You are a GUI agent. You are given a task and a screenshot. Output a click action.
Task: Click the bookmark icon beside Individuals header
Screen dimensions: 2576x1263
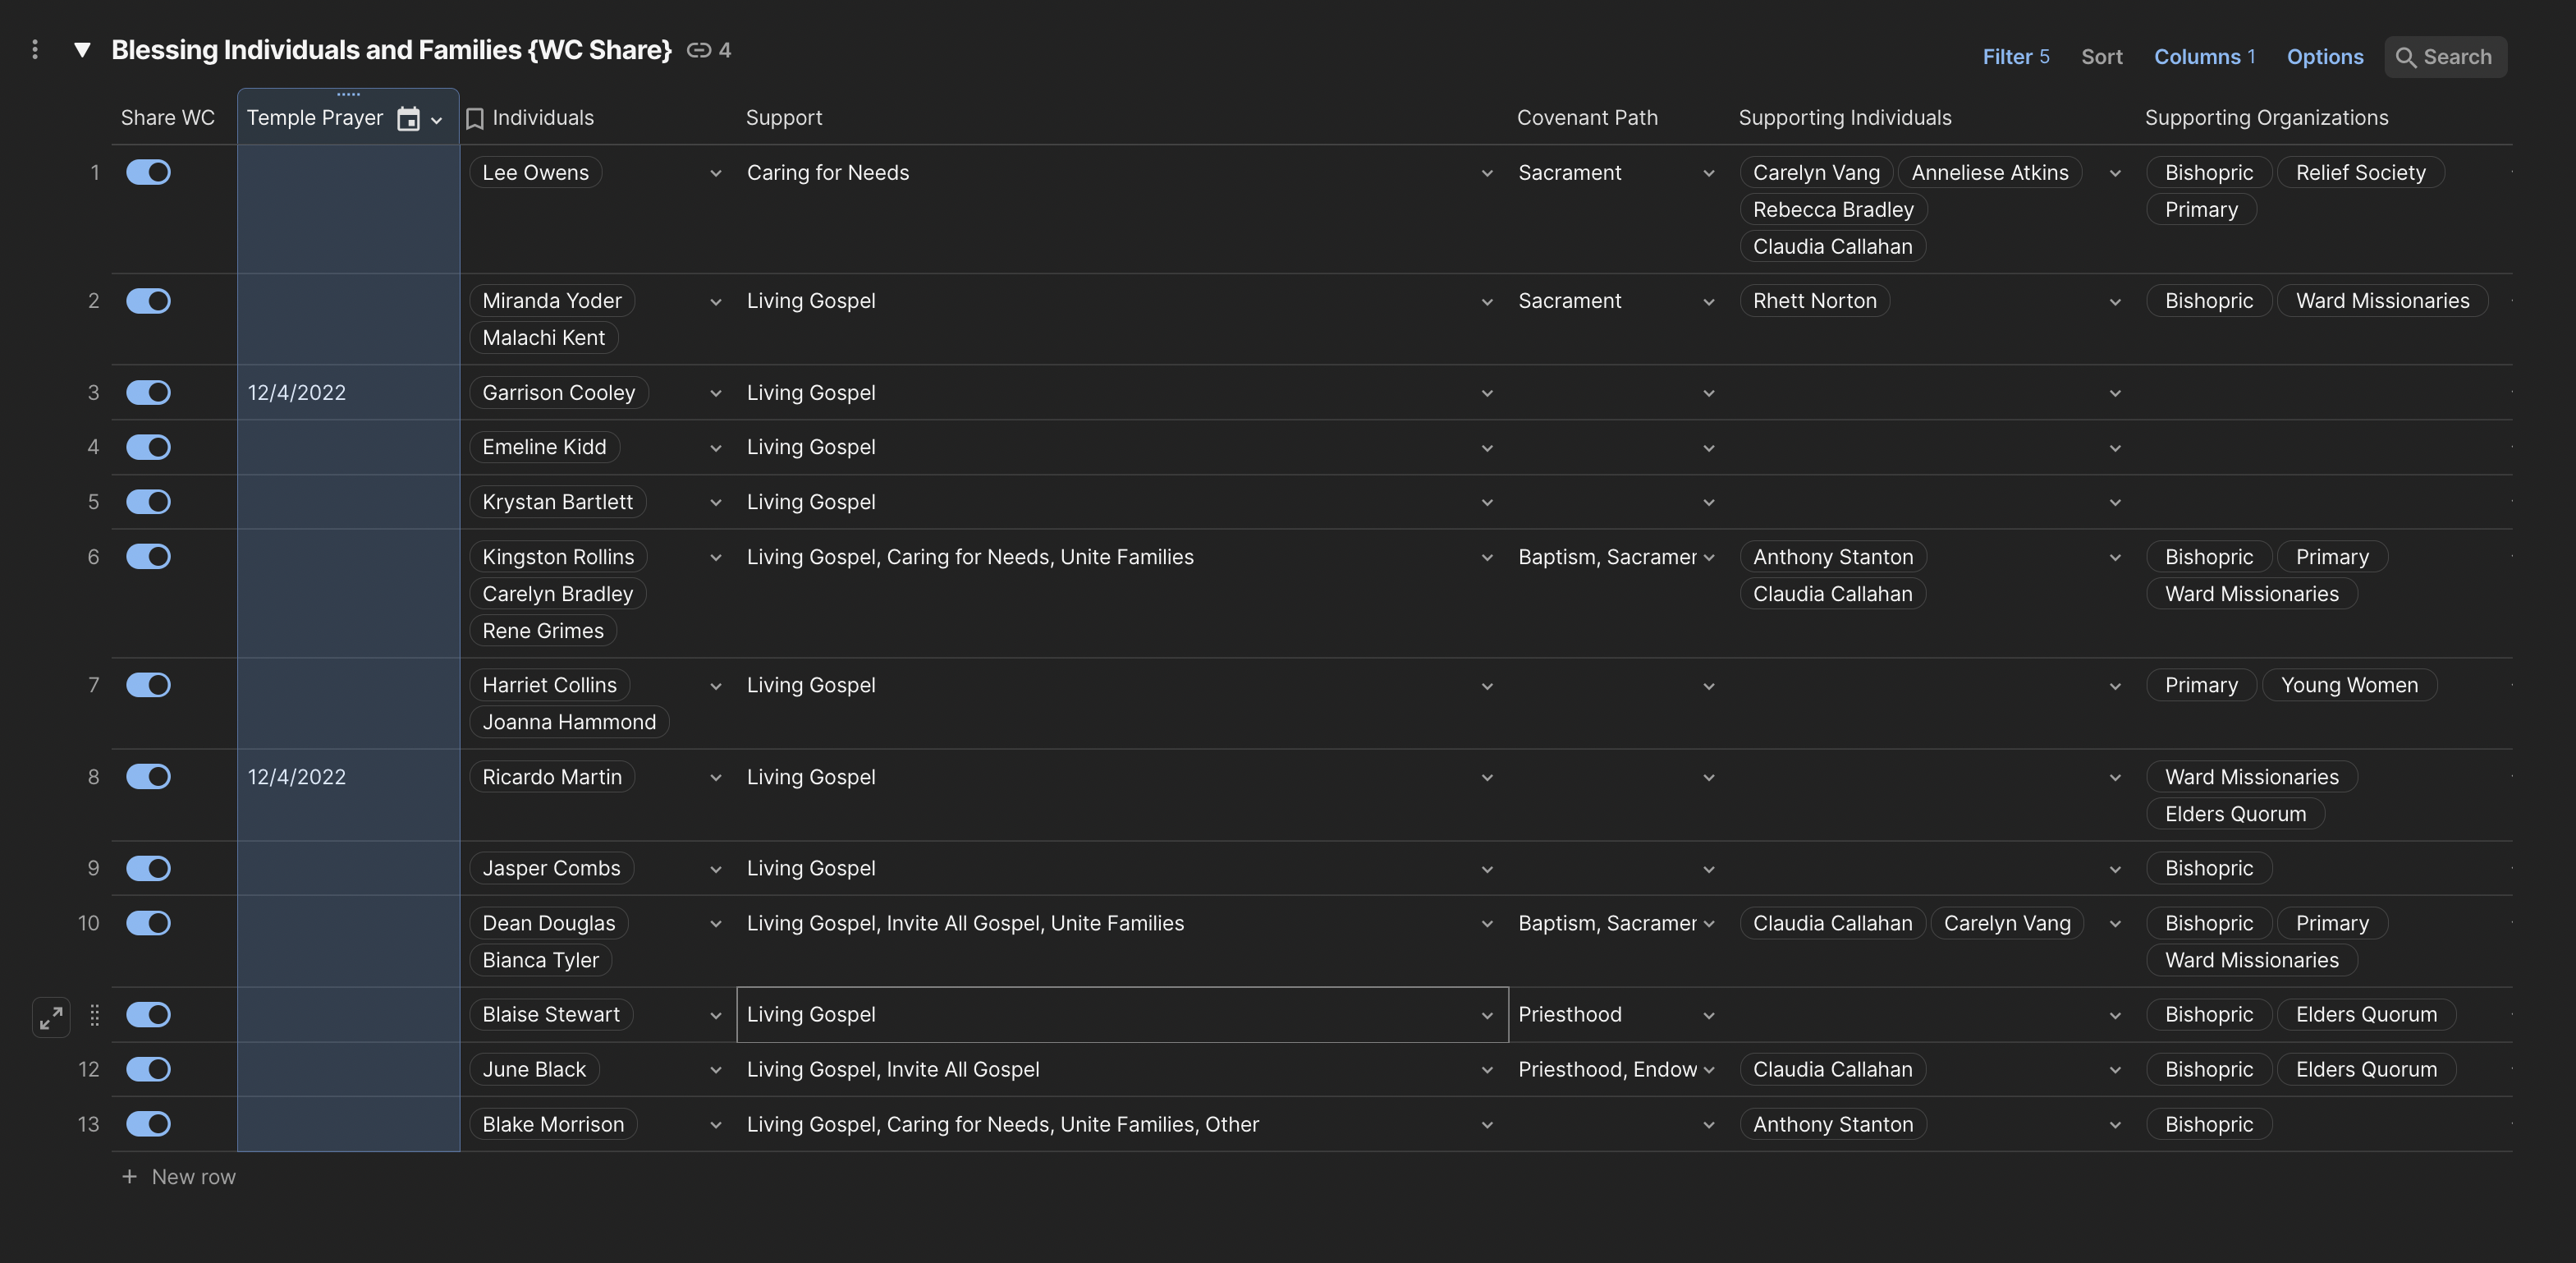475,119
